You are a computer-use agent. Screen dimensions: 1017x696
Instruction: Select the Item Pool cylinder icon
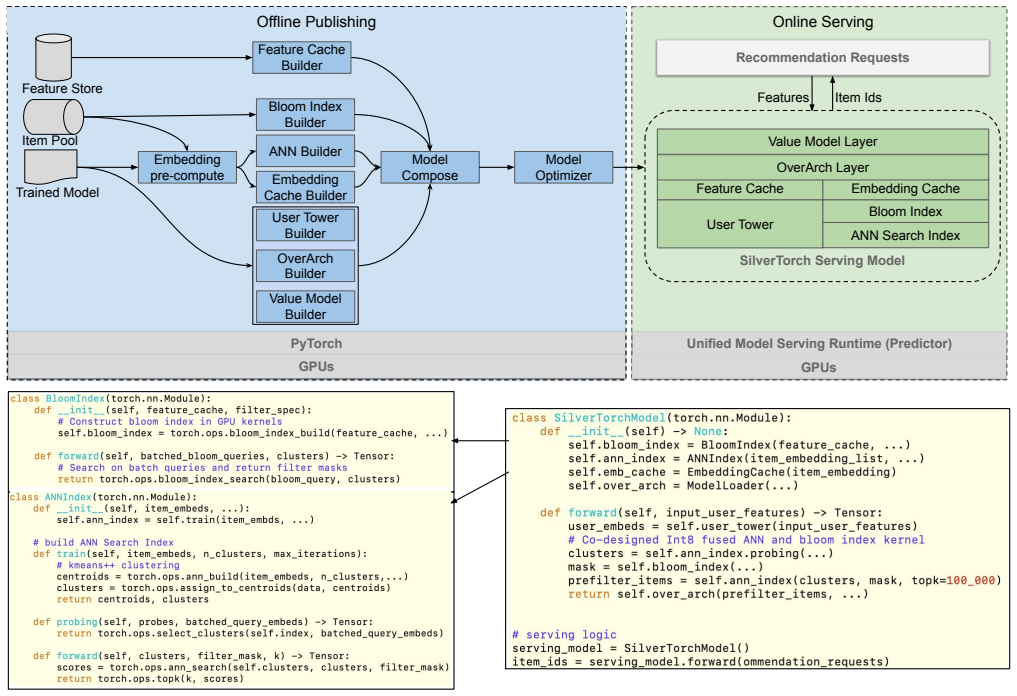[53, 117]
